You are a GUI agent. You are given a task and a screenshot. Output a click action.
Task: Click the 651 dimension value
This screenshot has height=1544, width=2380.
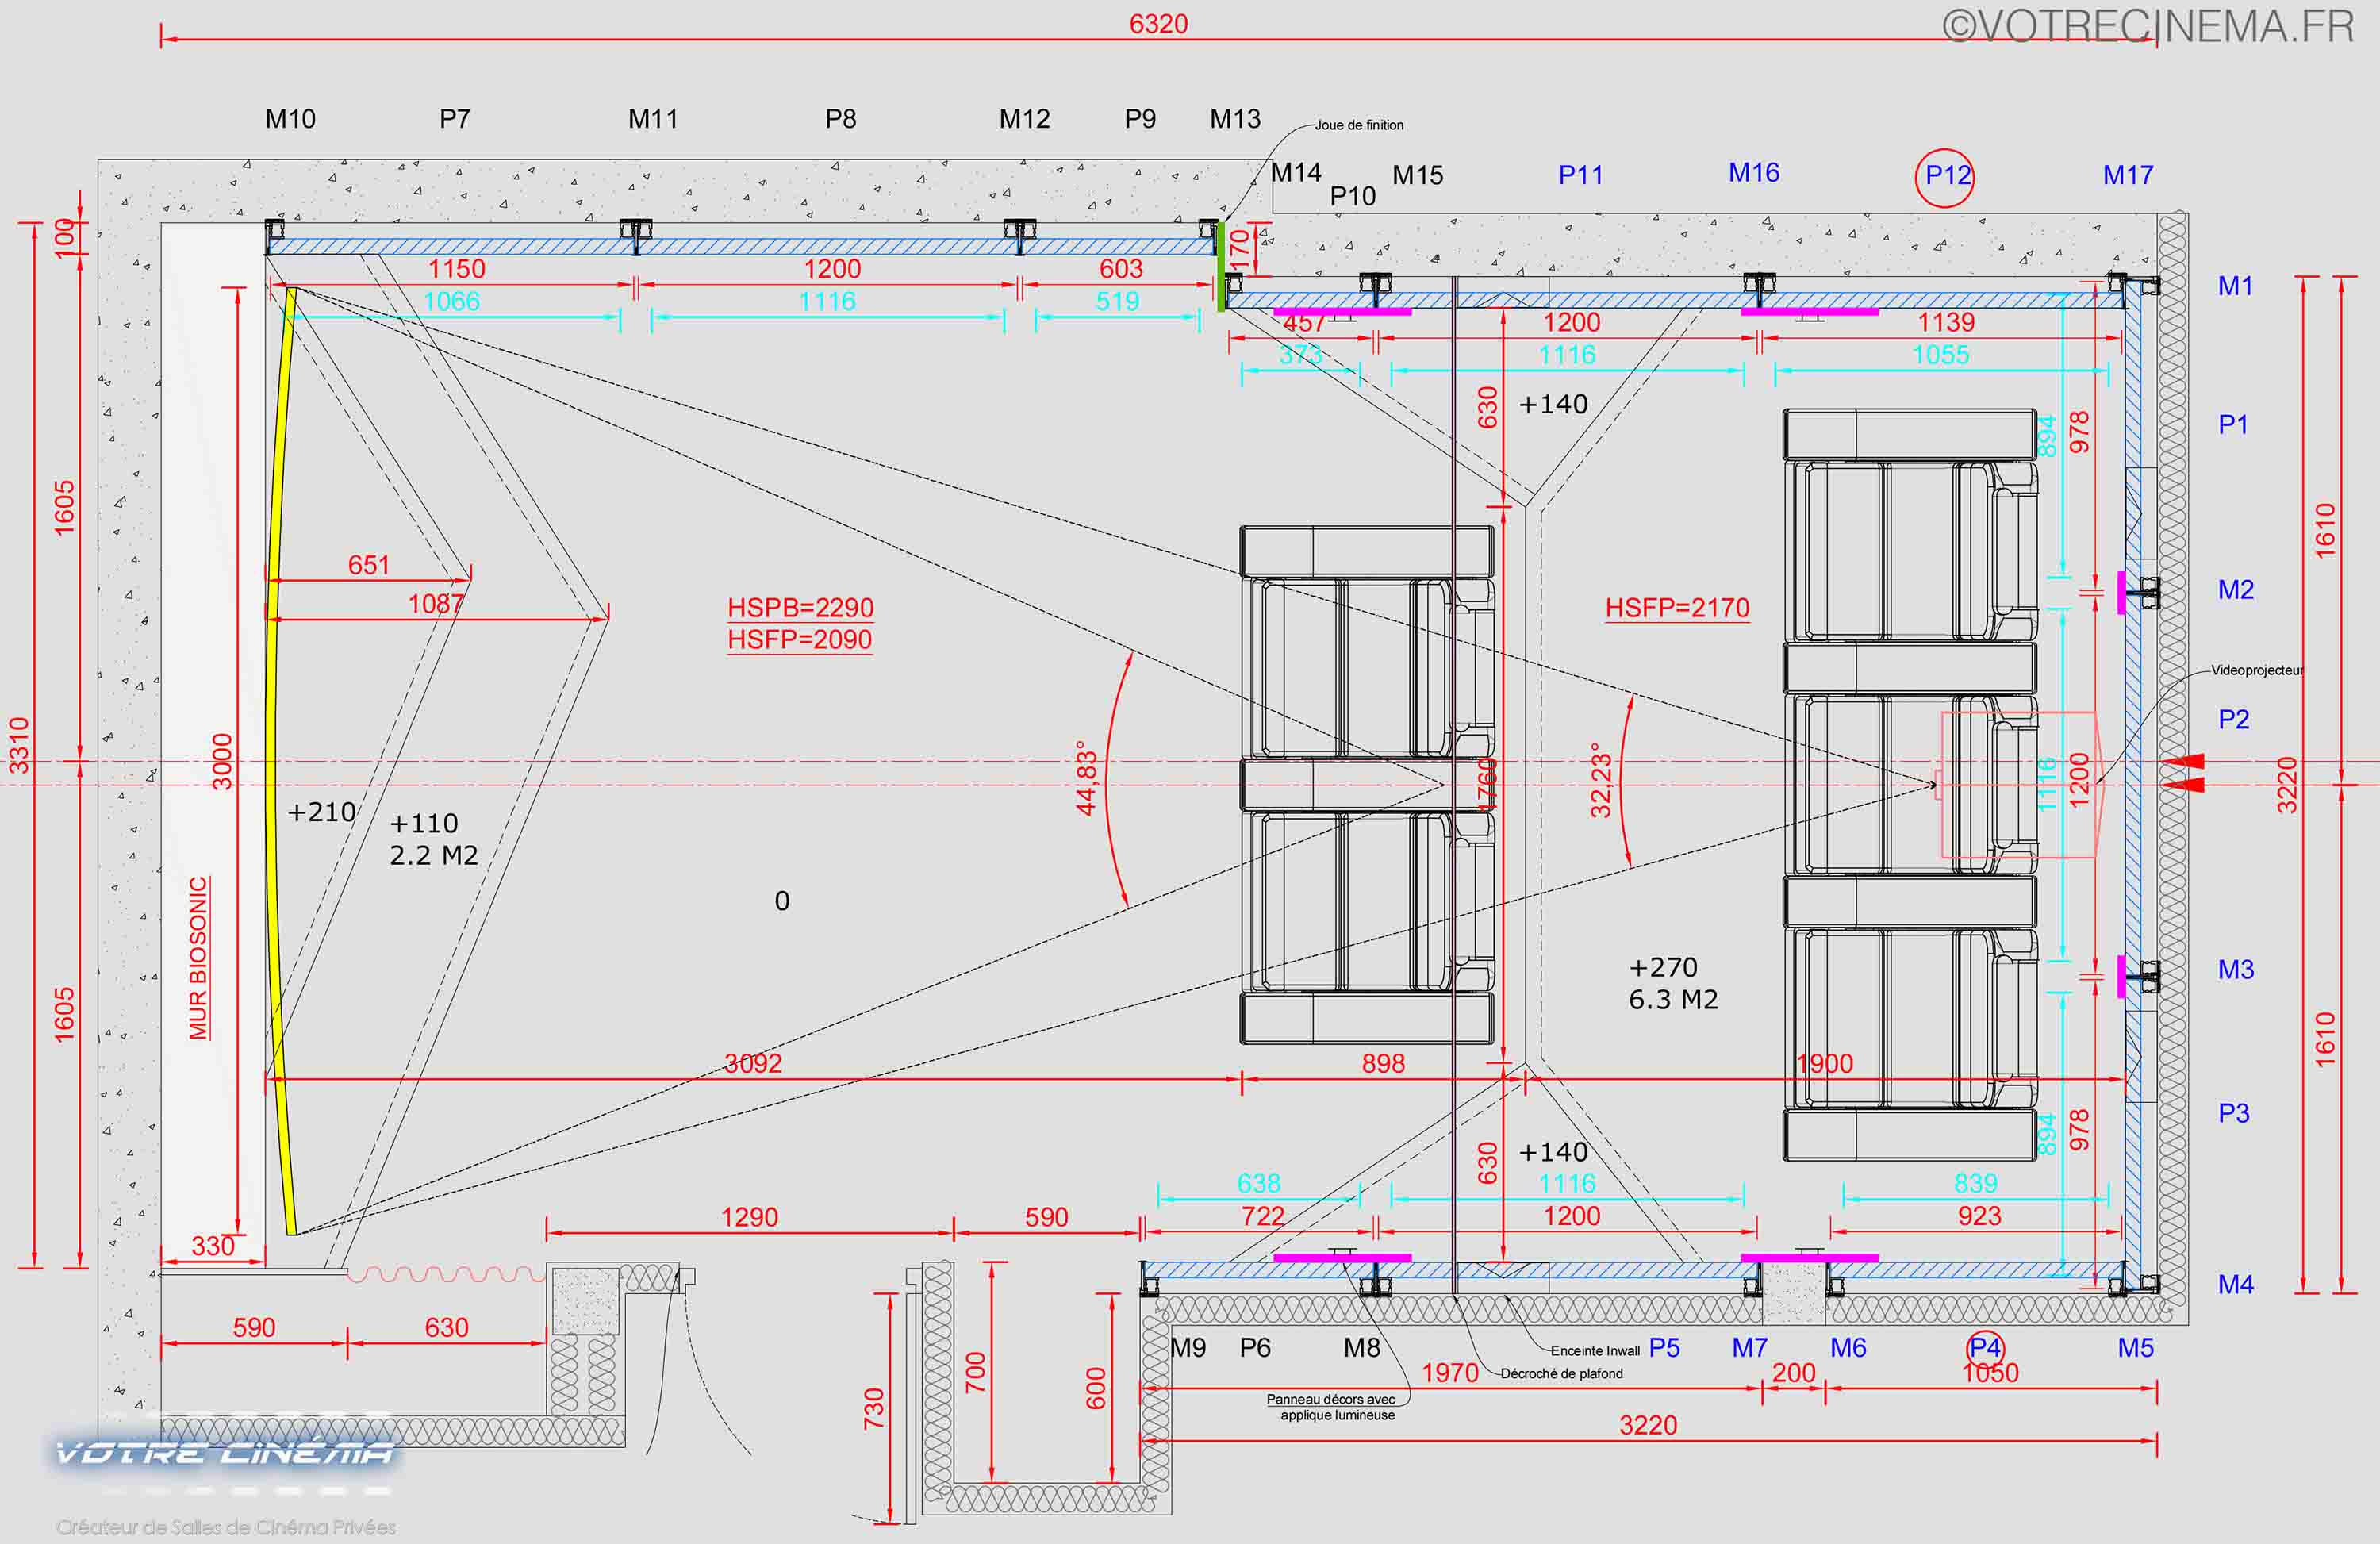[368, 565]
